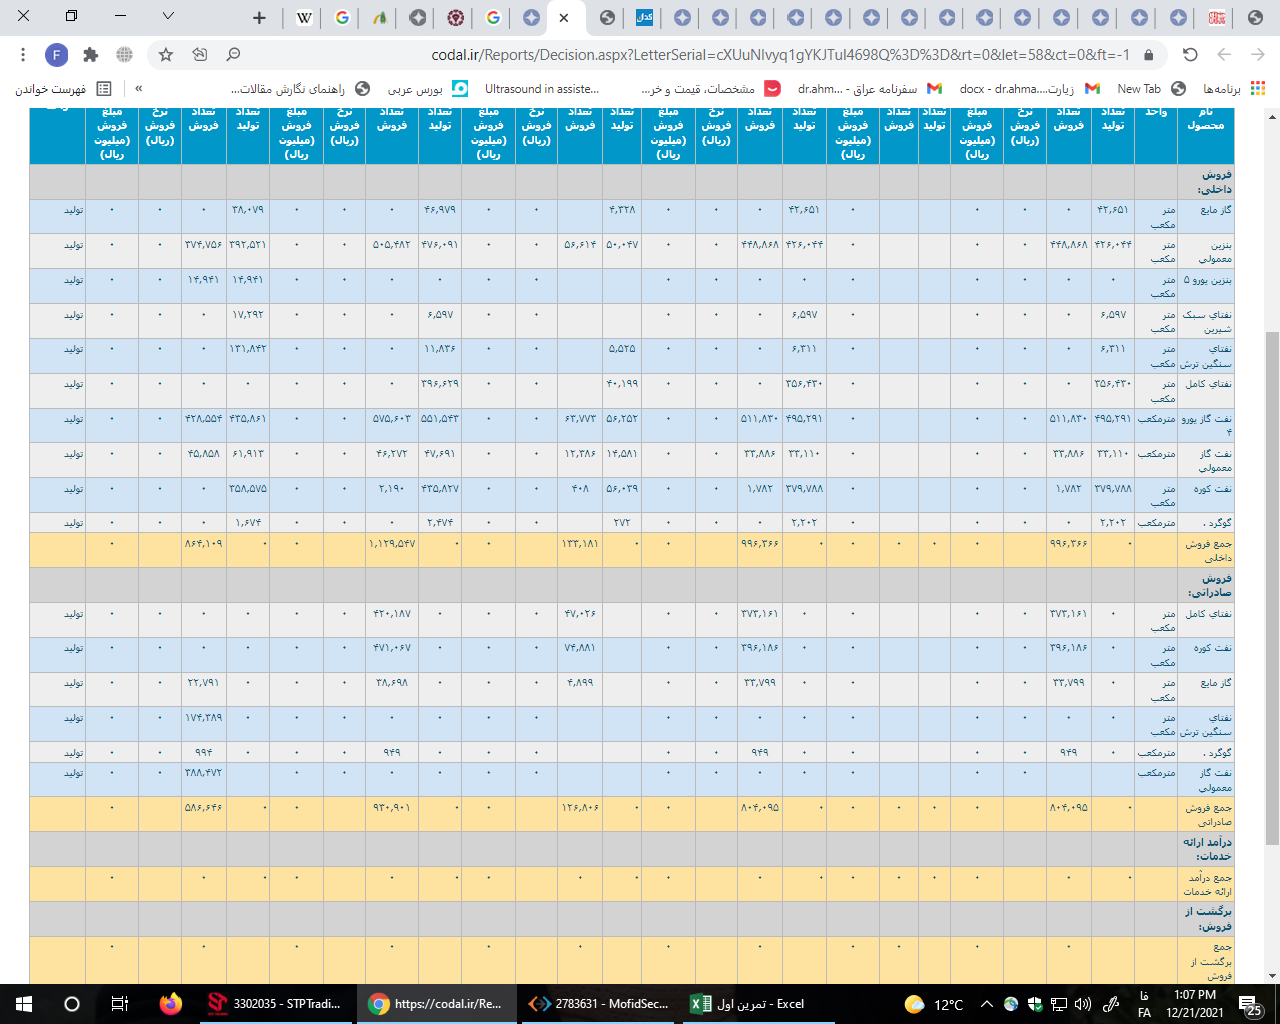
Task: Switch to the Codal favicon tab
Action: (644, 17)
